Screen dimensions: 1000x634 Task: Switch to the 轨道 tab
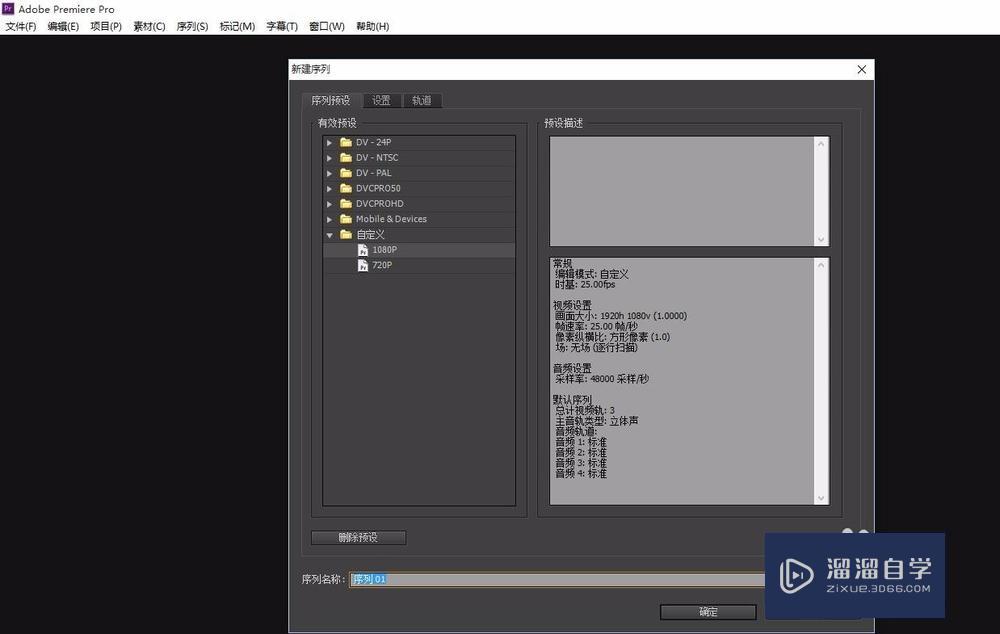[422, 100]
